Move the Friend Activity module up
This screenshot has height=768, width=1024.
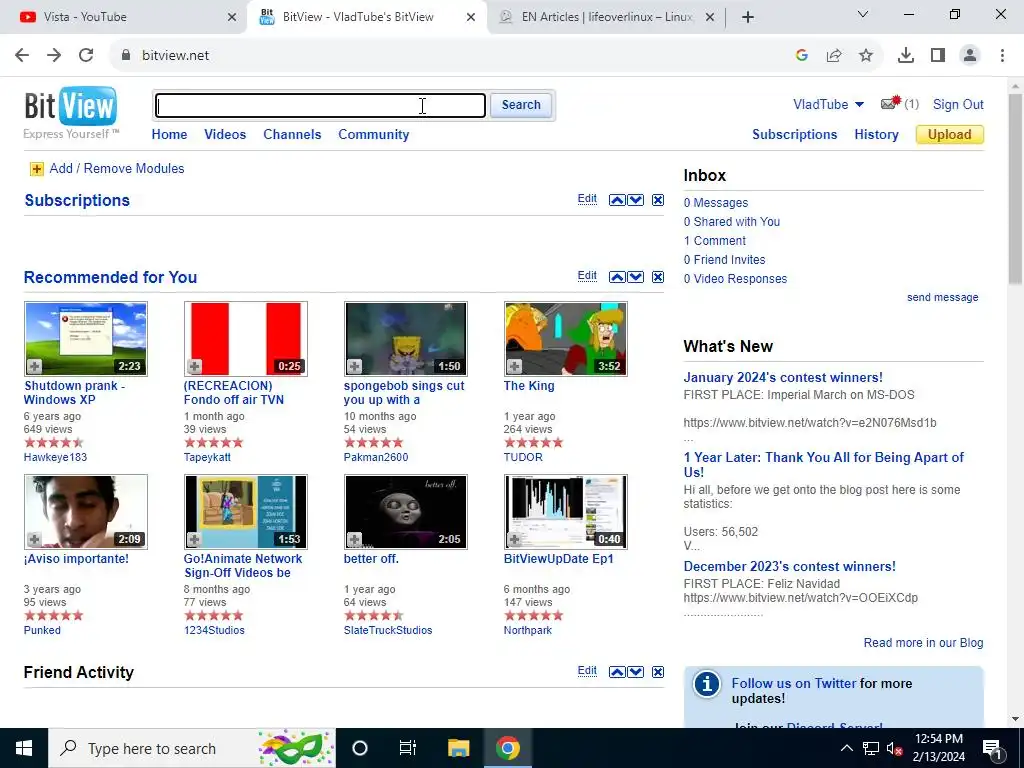click(617, 672)
